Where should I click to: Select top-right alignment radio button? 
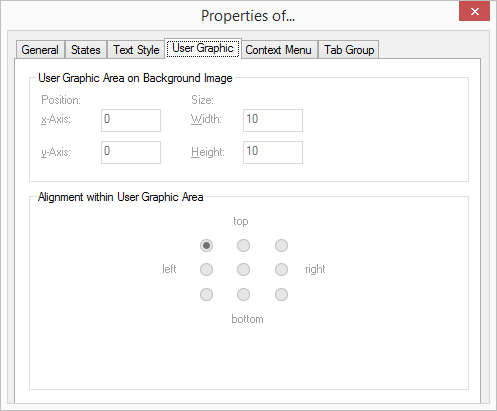[281, 246]
